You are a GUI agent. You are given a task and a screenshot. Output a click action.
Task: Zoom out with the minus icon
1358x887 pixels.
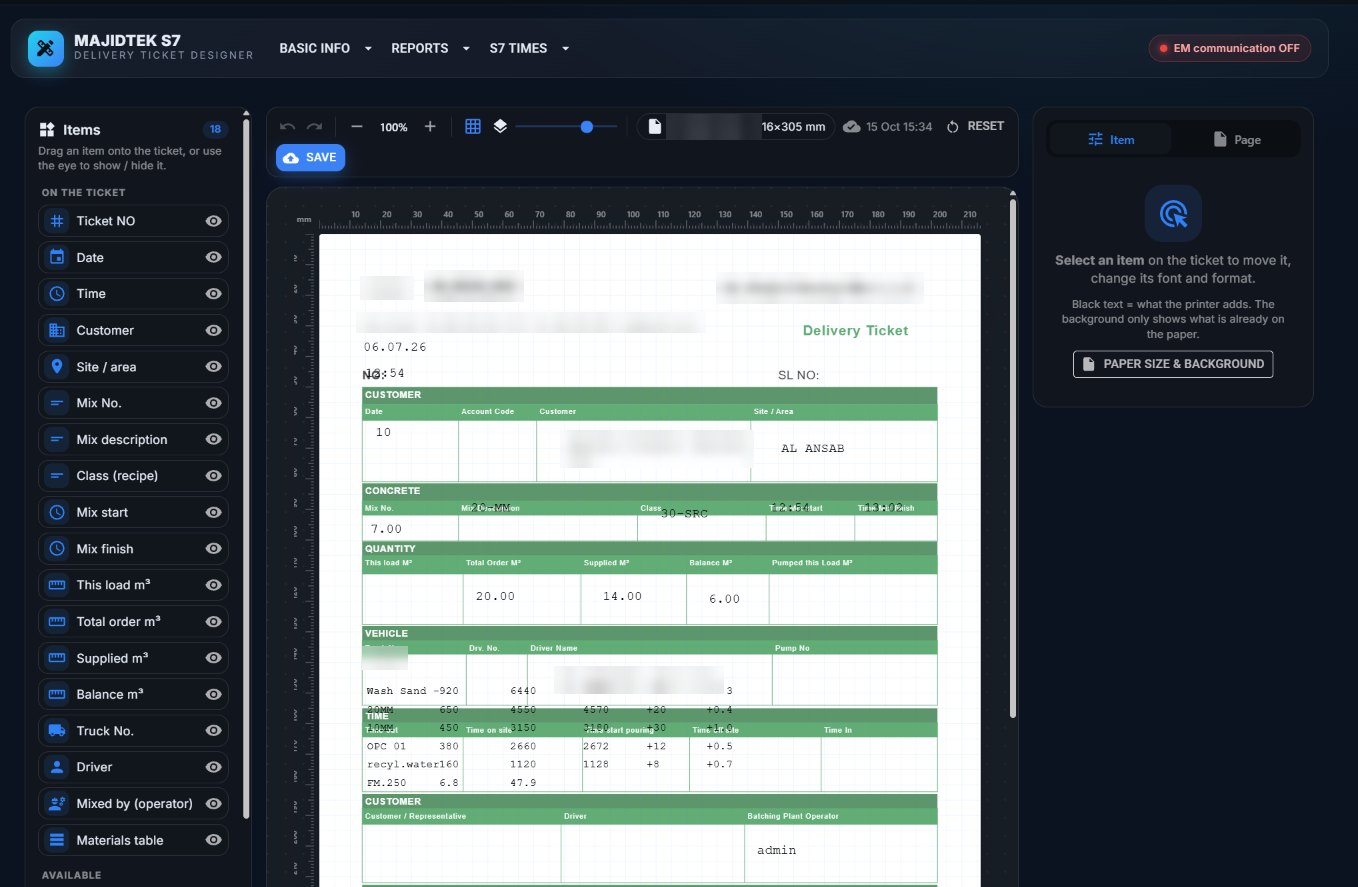[357, 127]
